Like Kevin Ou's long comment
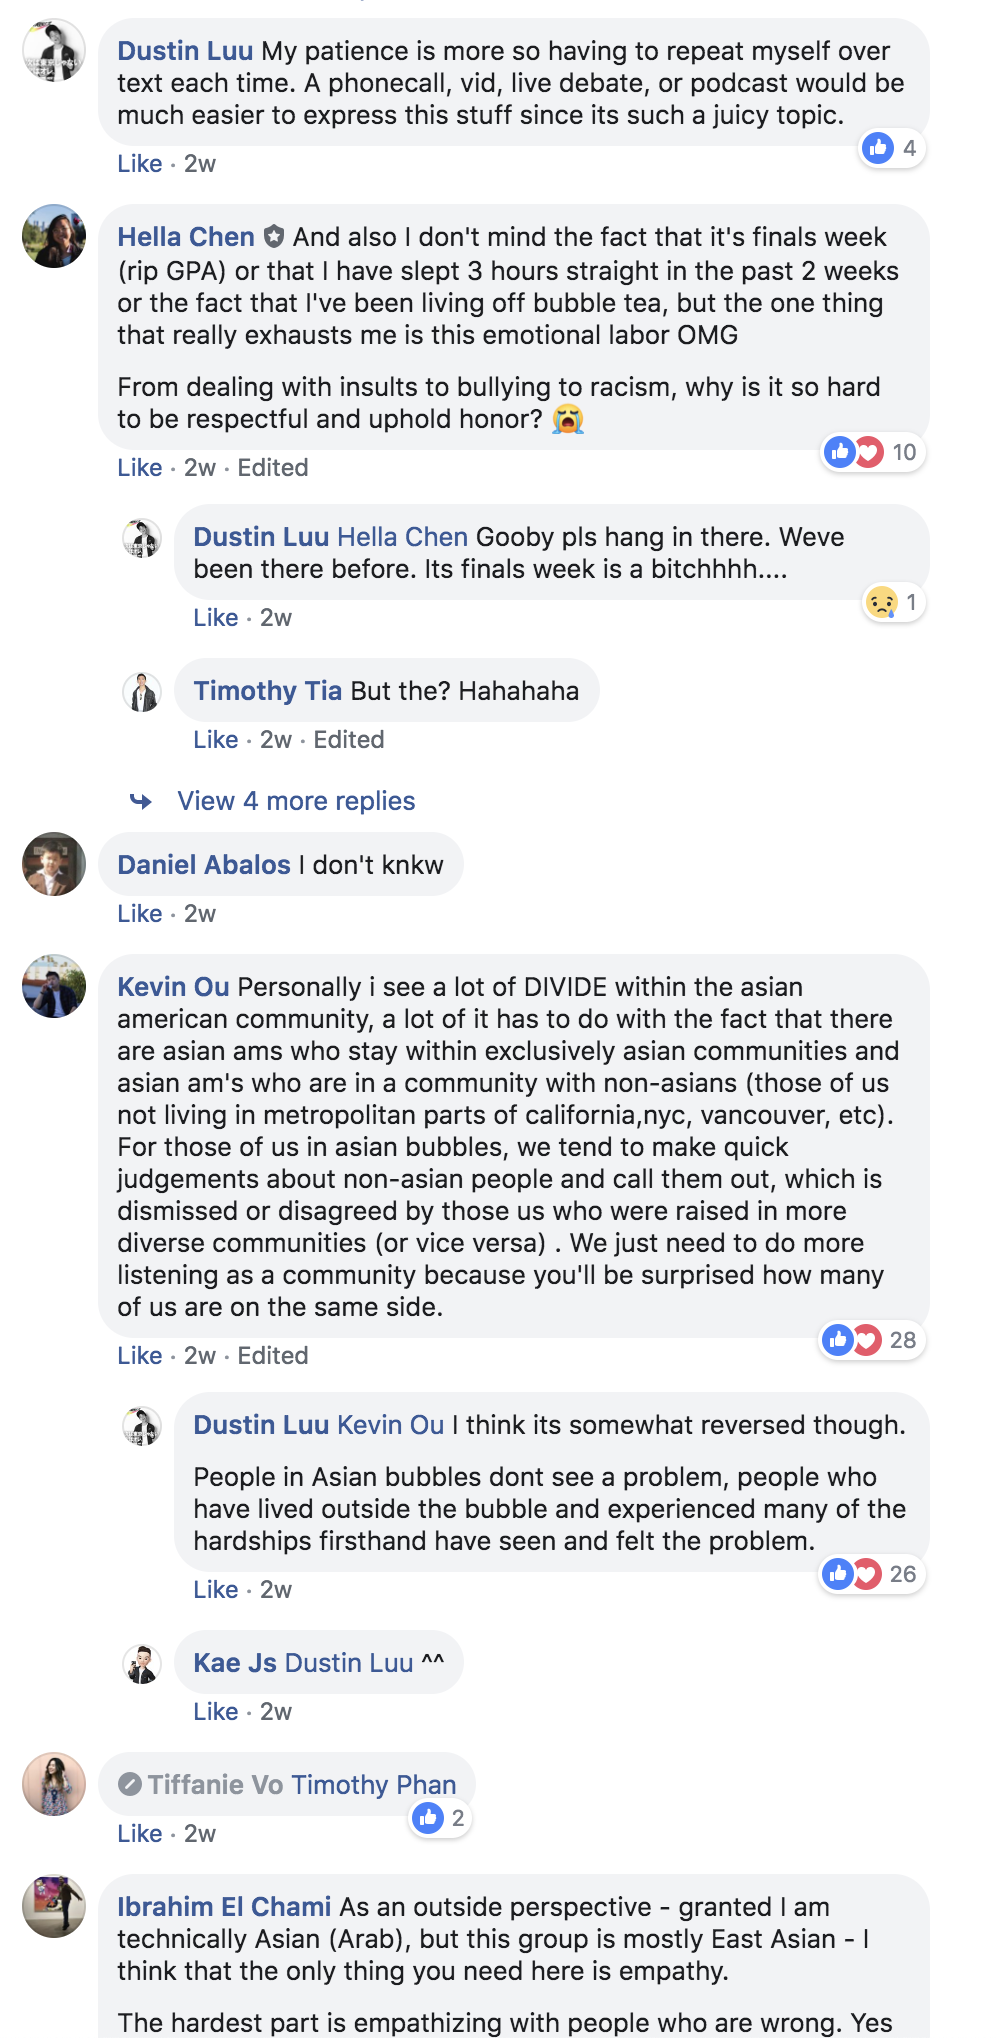The height and width of the screenshot is (2038, 996). [x=139, y=1356]
